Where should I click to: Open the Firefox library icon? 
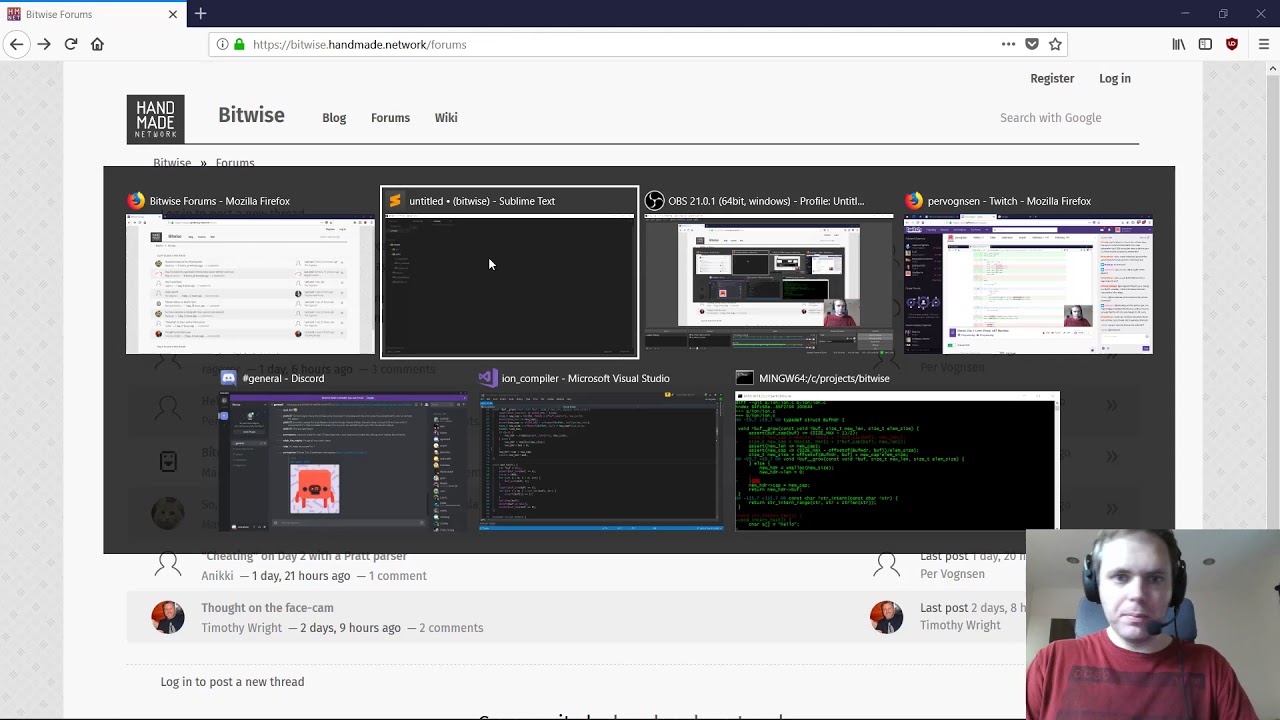(x=1179, y=44)
